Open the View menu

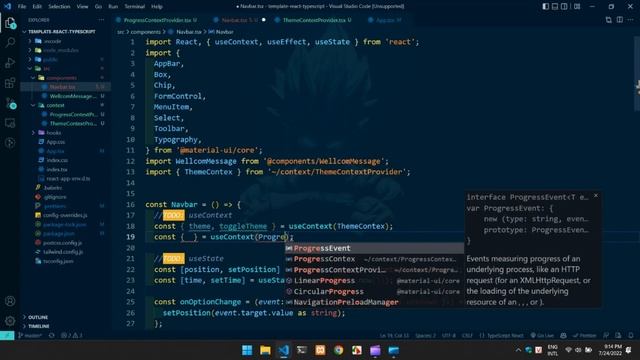(82, 7)
